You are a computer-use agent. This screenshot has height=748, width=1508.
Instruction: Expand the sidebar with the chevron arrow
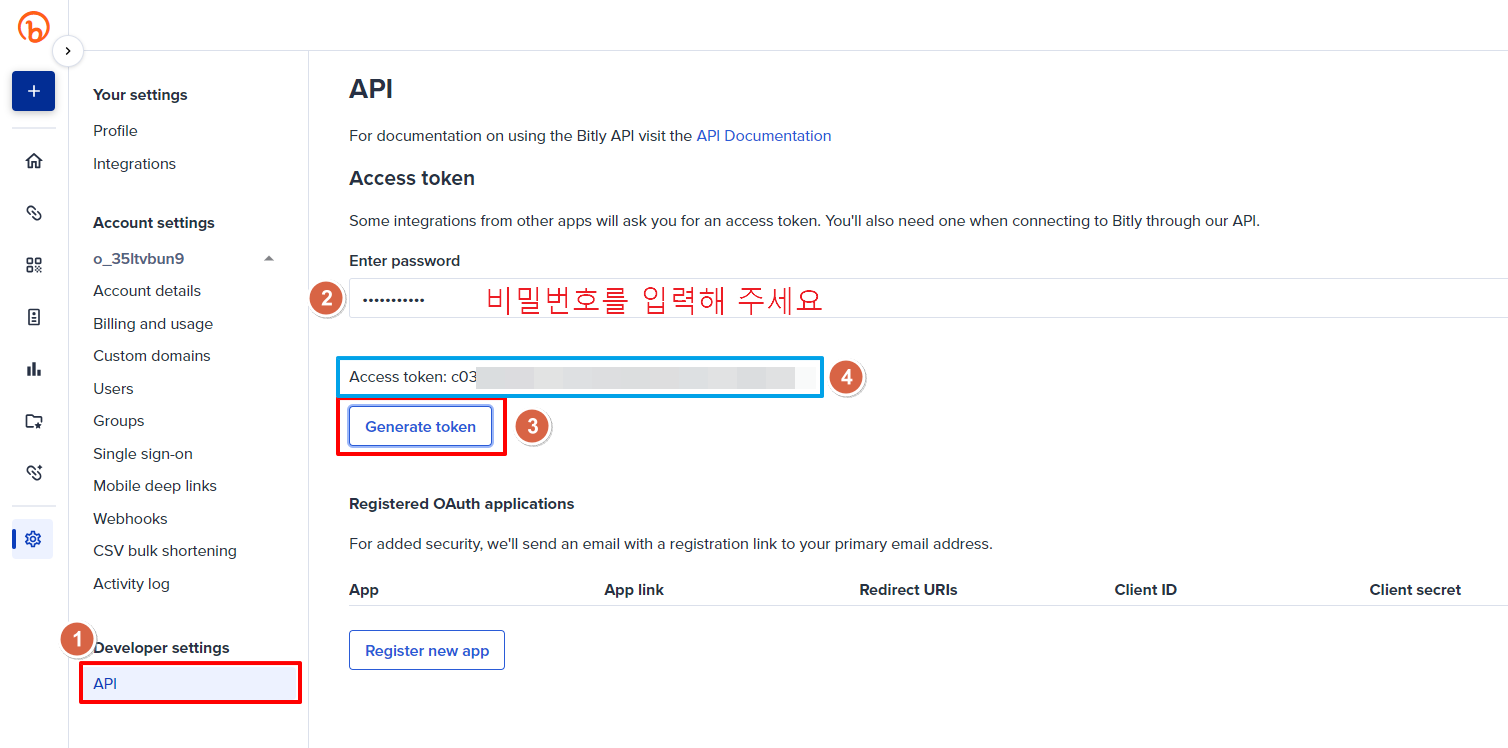pyautogui.click(x=67, y=50)
